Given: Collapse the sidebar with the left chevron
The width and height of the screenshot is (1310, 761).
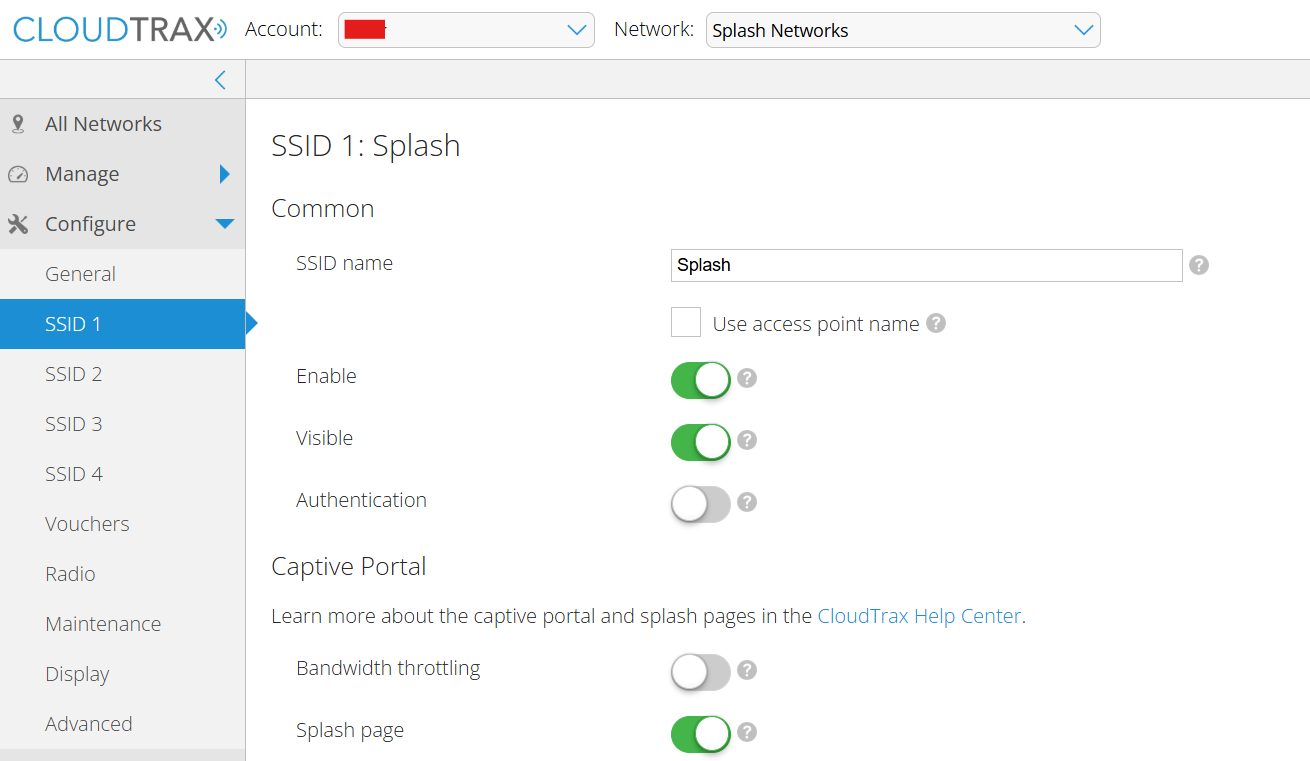Looking at the screenshot, I should coord(220,80).
